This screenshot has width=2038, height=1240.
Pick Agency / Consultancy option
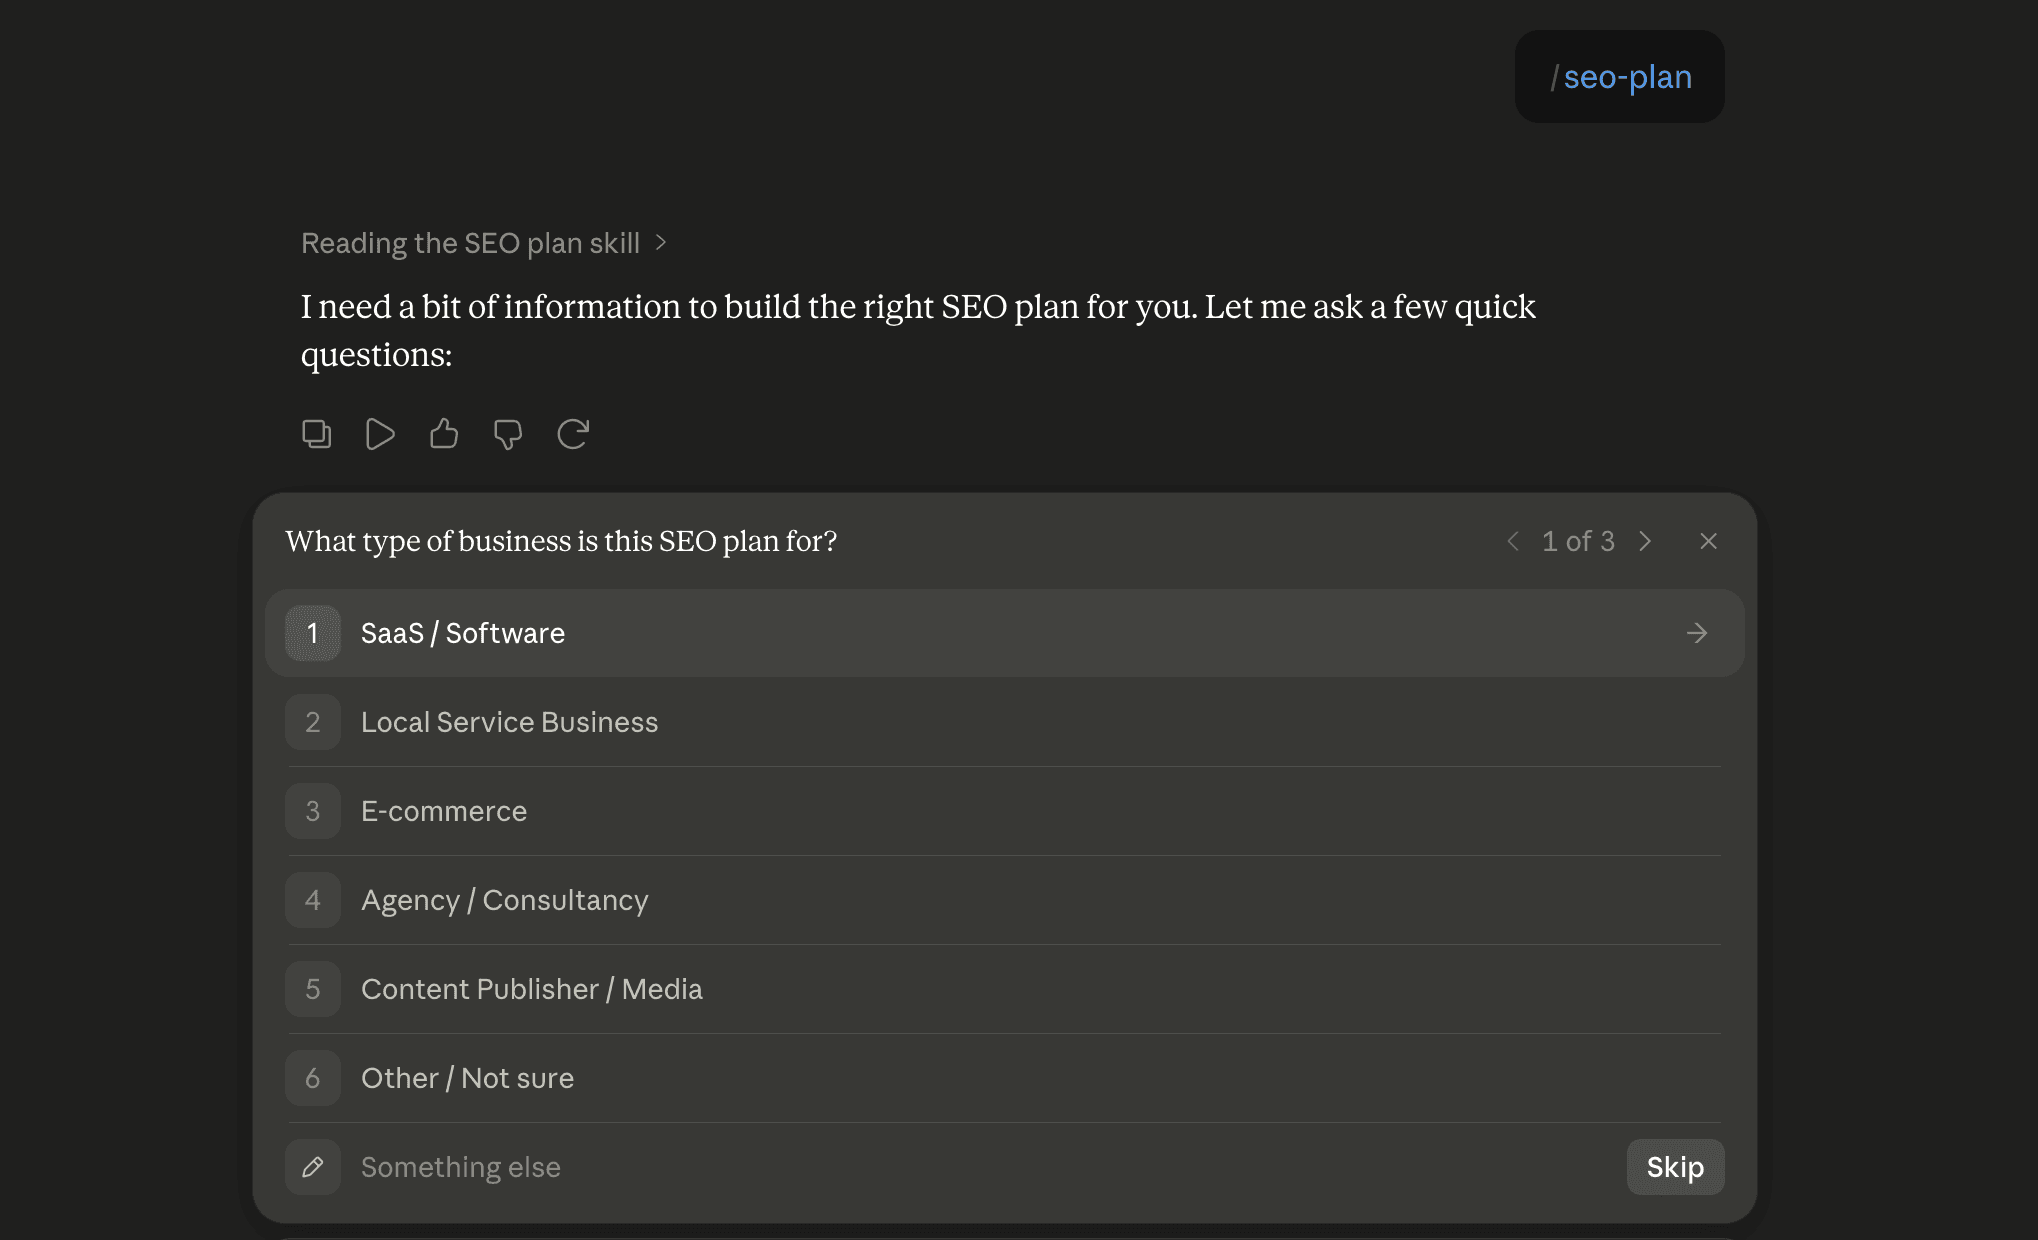coord(1005,900)
